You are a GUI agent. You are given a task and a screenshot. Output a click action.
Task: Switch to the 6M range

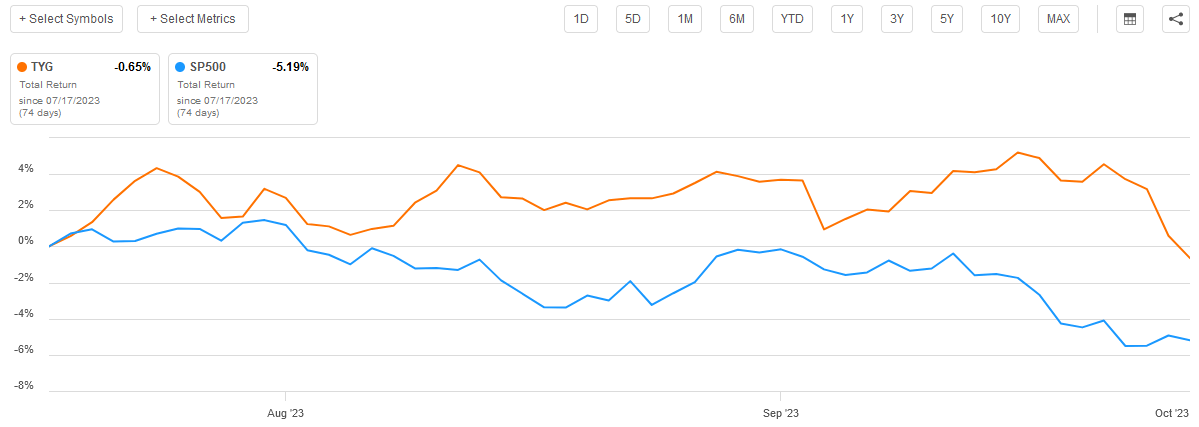737,19
